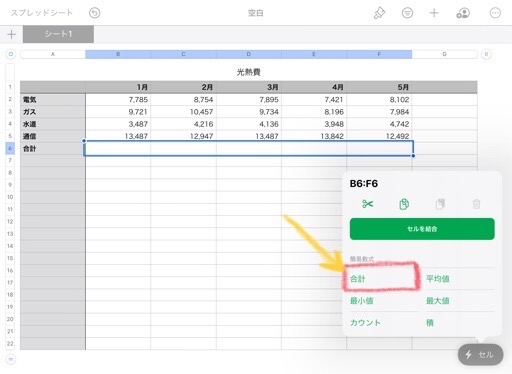The image size is (512, 374).
Task: Select the 合計 label cell in column A
Action: coord(53,148)
